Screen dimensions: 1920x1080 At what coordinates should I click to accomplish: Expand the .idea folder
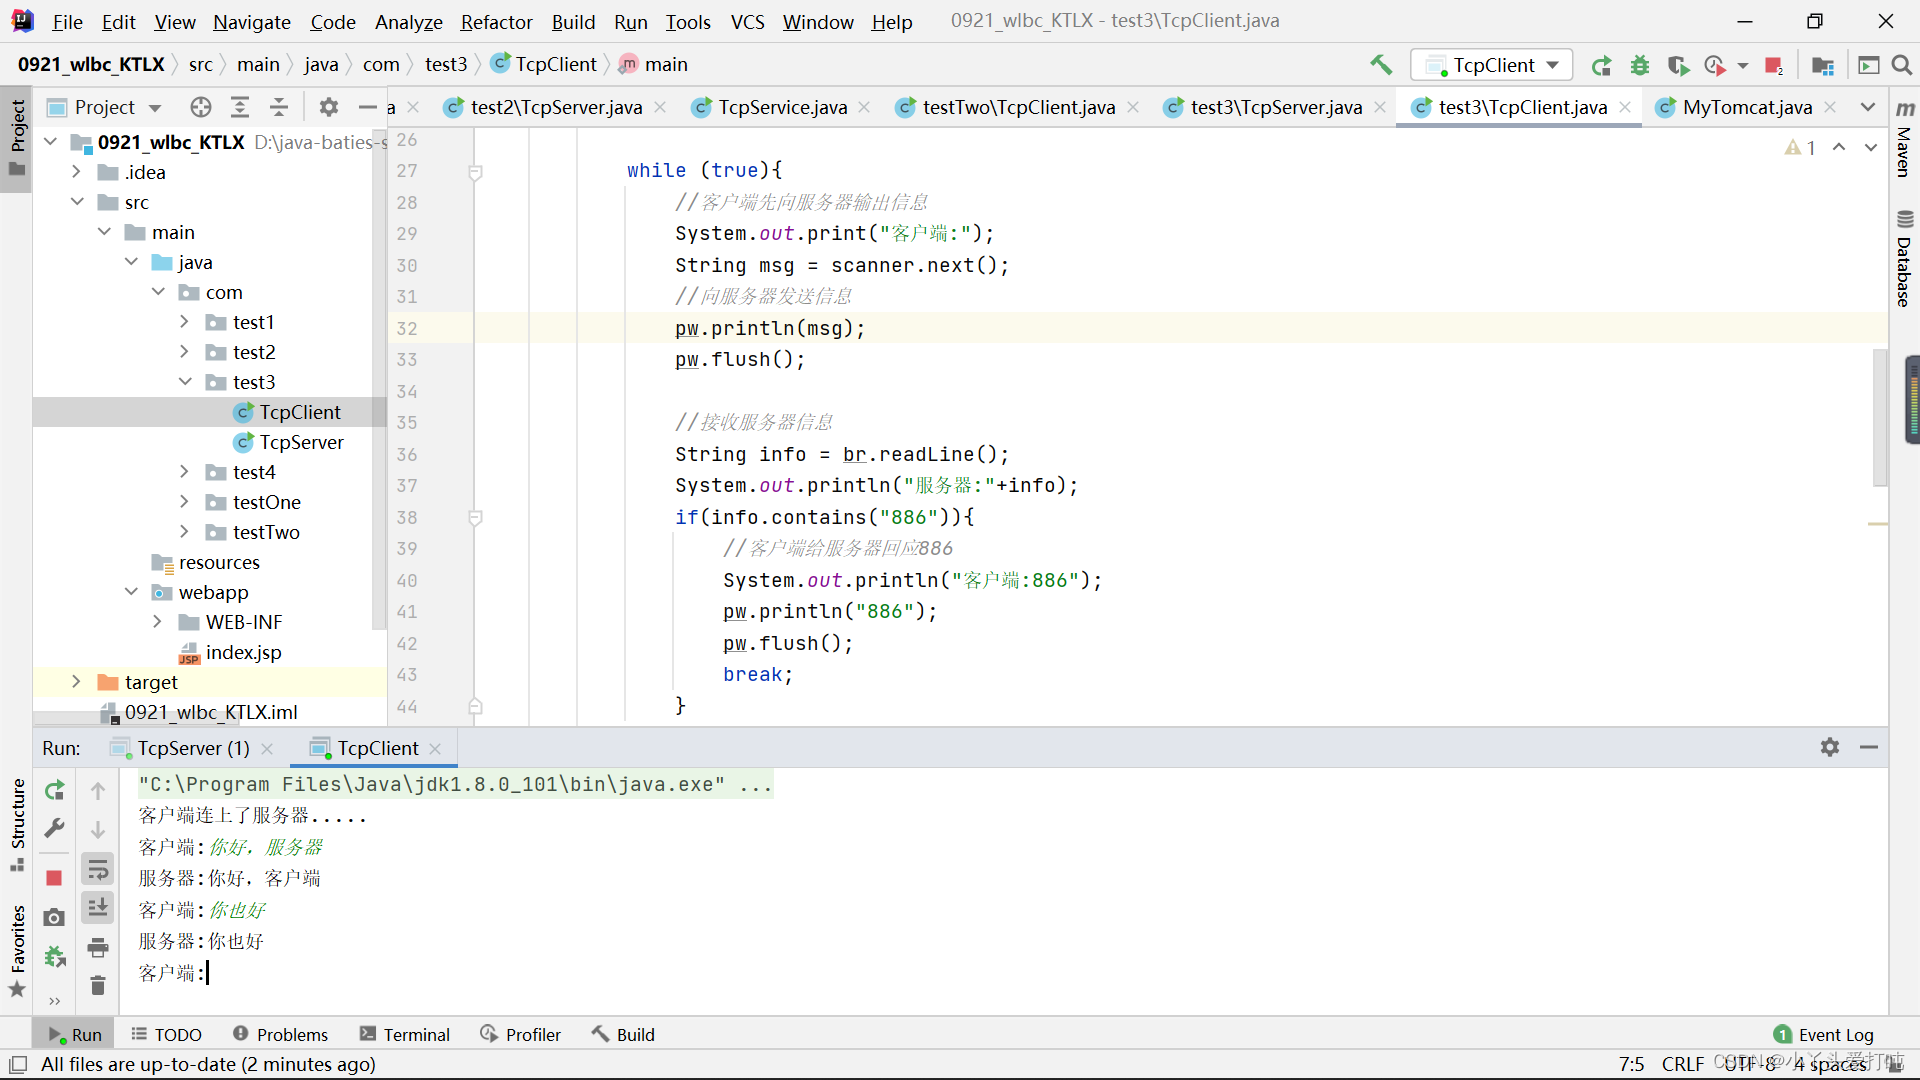pos(77,172)
